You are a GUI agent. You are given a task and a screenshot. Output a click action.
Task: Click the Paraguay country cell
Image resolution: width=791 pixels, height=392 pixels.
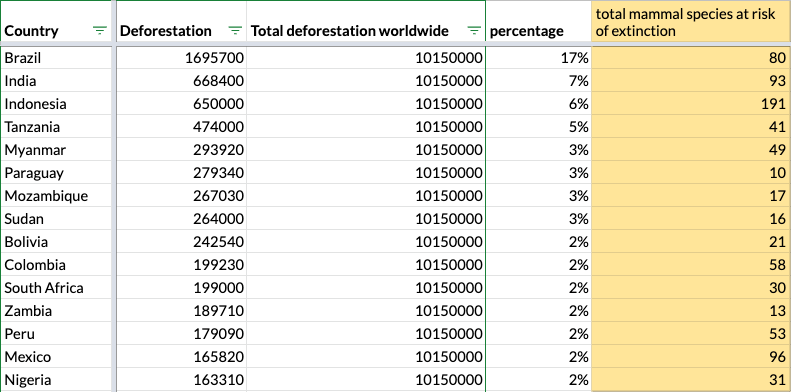(55, 173)
